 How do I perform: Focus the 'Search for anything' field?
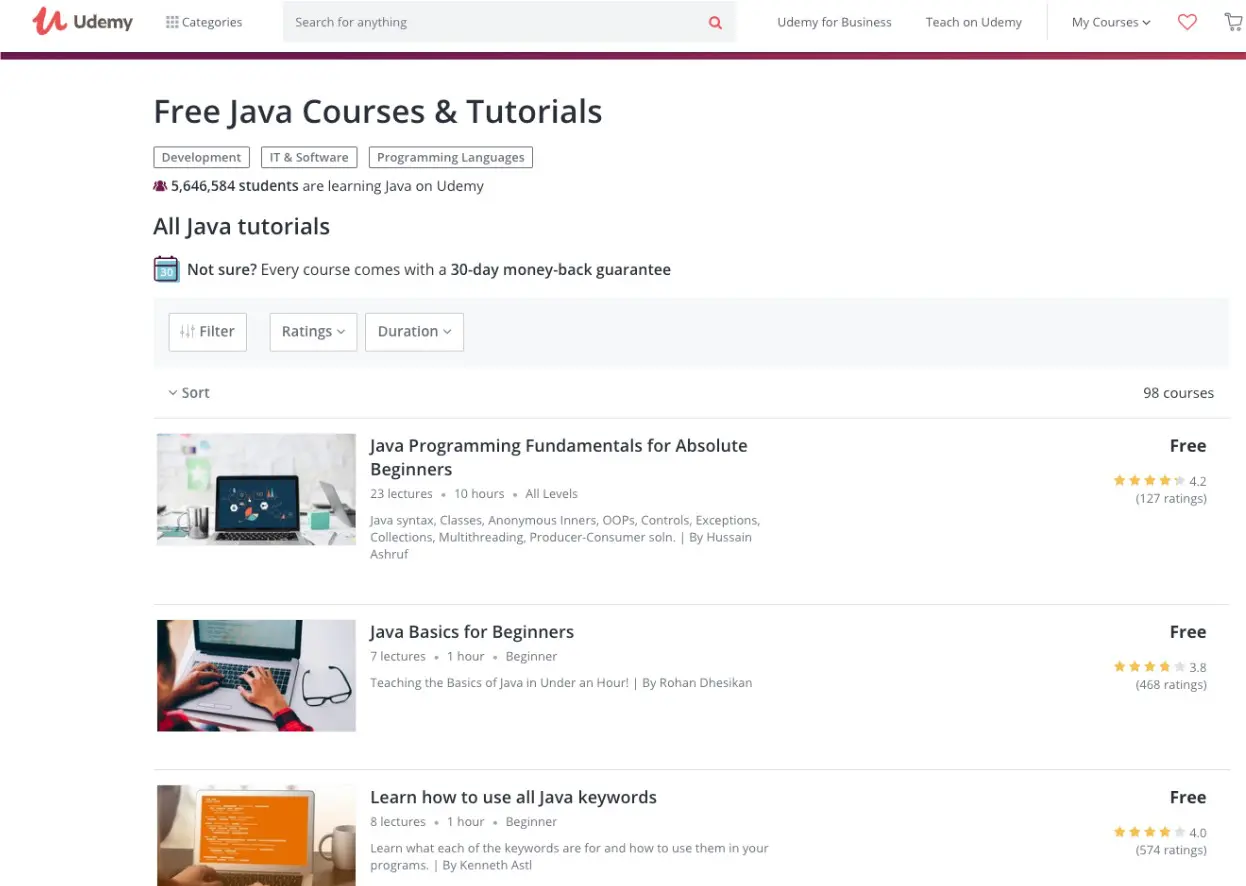coord(494,22)
